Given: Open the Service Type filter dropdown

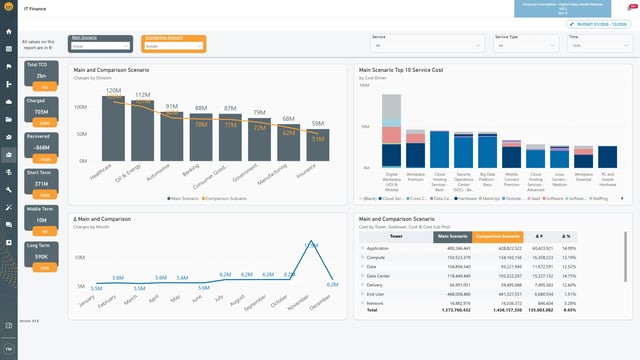Looking at the screenshot, I should coord(526,45).
